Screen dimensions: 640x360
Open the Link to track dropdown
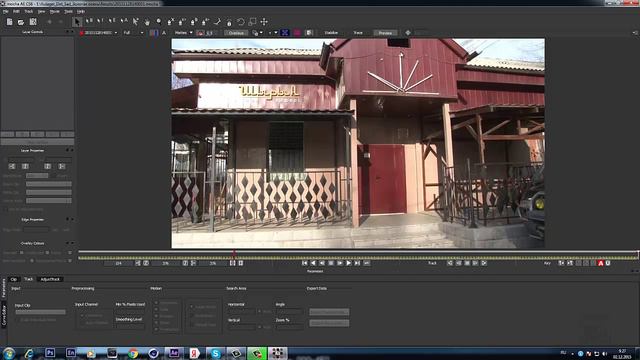tap(49, 201)
